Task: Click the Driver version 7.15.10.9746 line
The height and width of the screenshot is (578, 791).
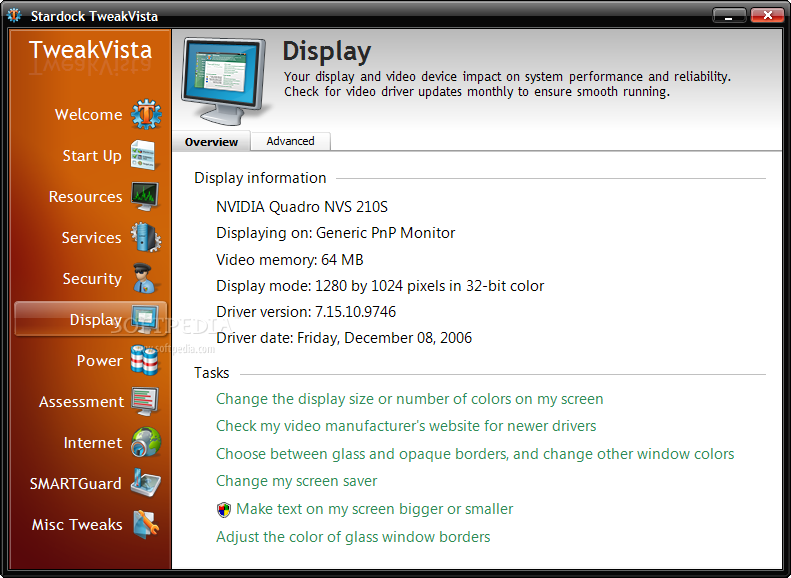Action: (x=306, y=312)
